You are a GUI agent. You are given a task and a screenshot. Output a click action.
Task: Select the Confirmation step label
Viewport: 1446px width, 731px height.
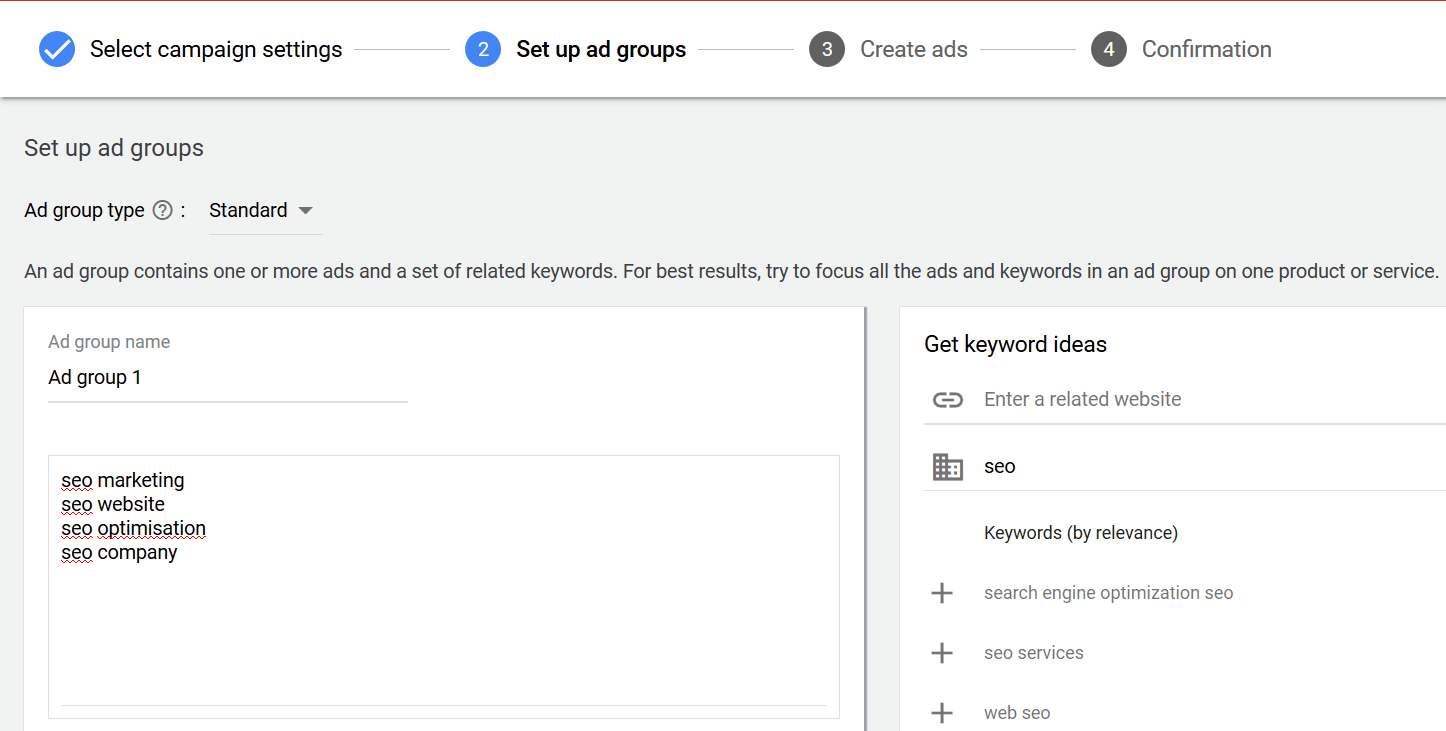pos(1207,48)
